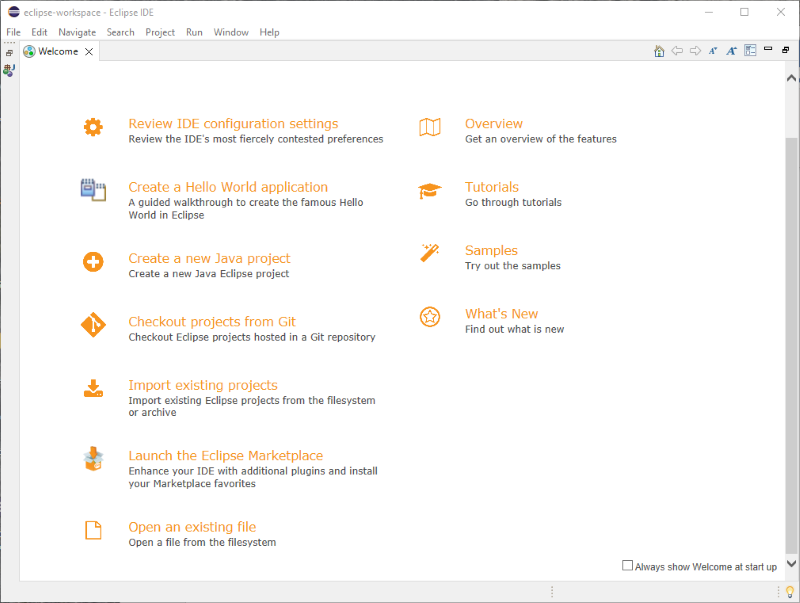
Task: Click the Hello World application icon
Action: coord(93,190)
